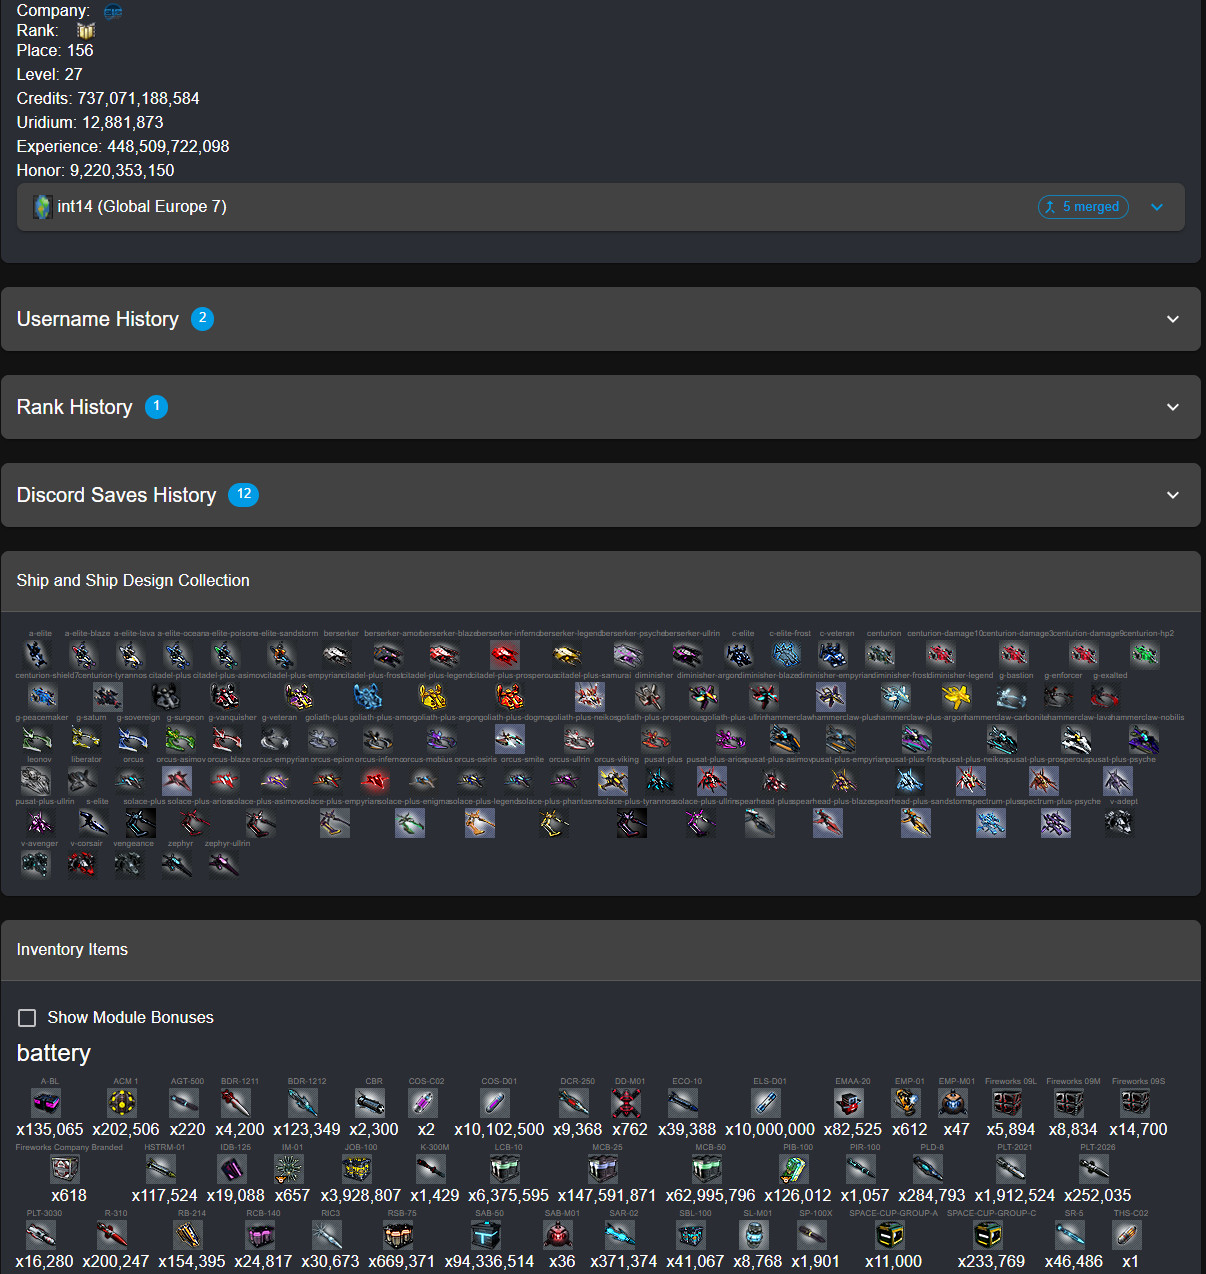The height and width of the screenshot is (1274, 1206).
Task: Click the Username History count badge
Action: pos(202,319)
